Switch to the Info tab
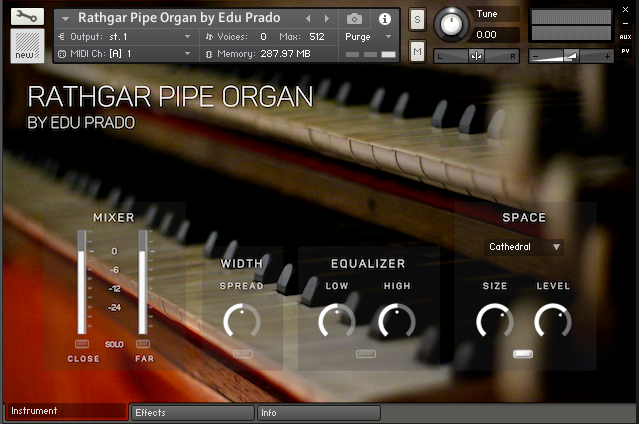 [x=318, y=412]
